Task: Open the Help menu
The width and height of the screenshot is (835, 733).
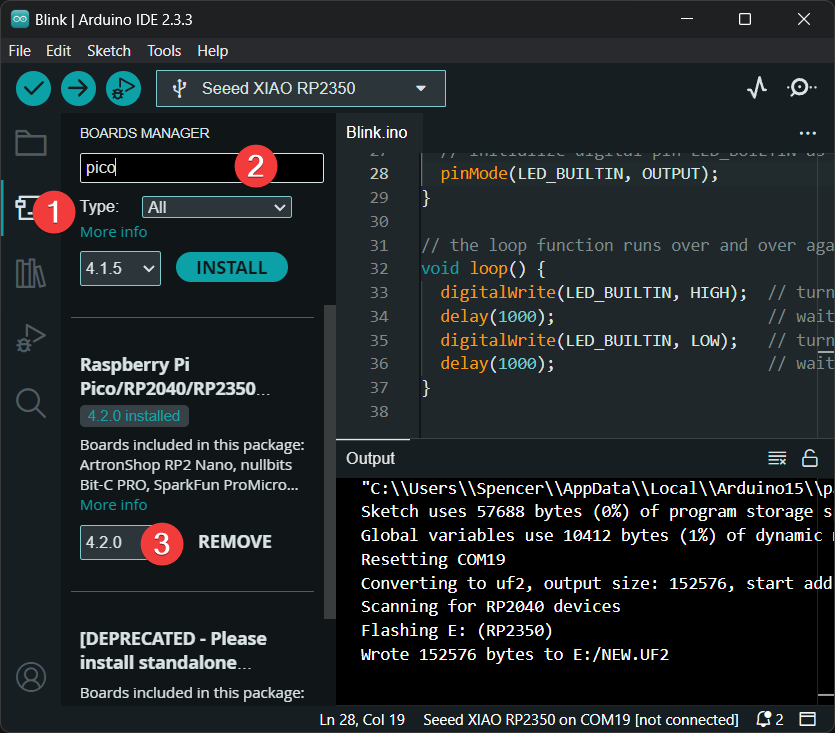Action: [x=212, y=51]
